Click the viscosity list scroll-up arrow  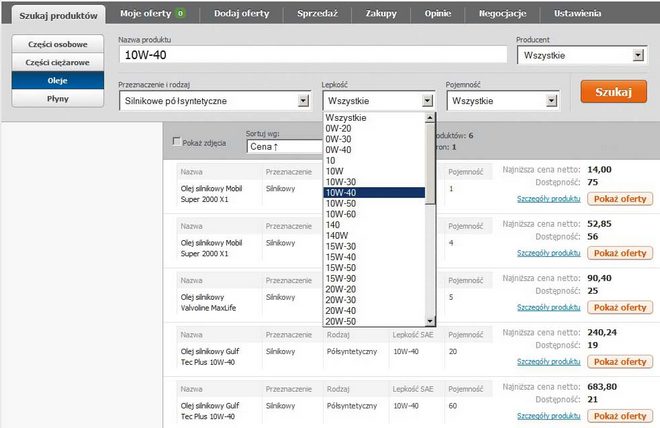[x=430, y=118]
